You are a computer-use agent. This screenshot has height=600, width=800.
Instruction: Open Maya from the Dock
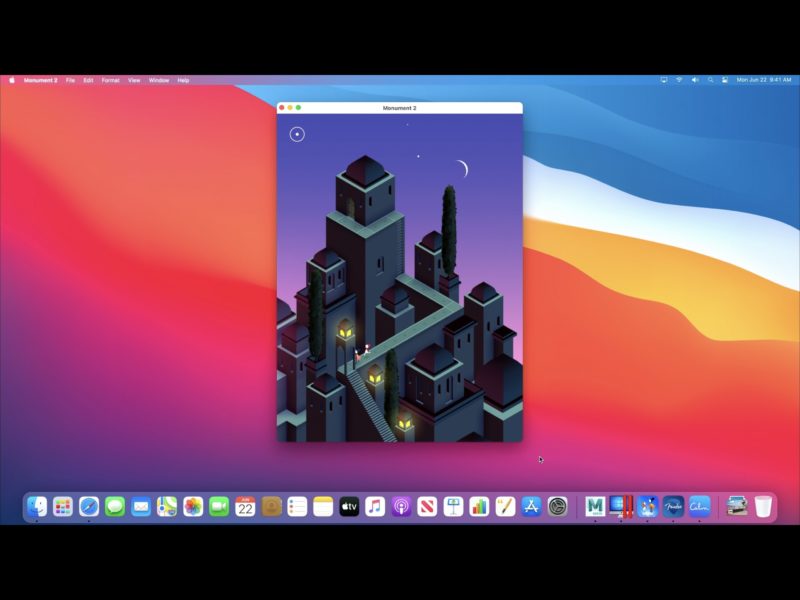click(595, 507)
